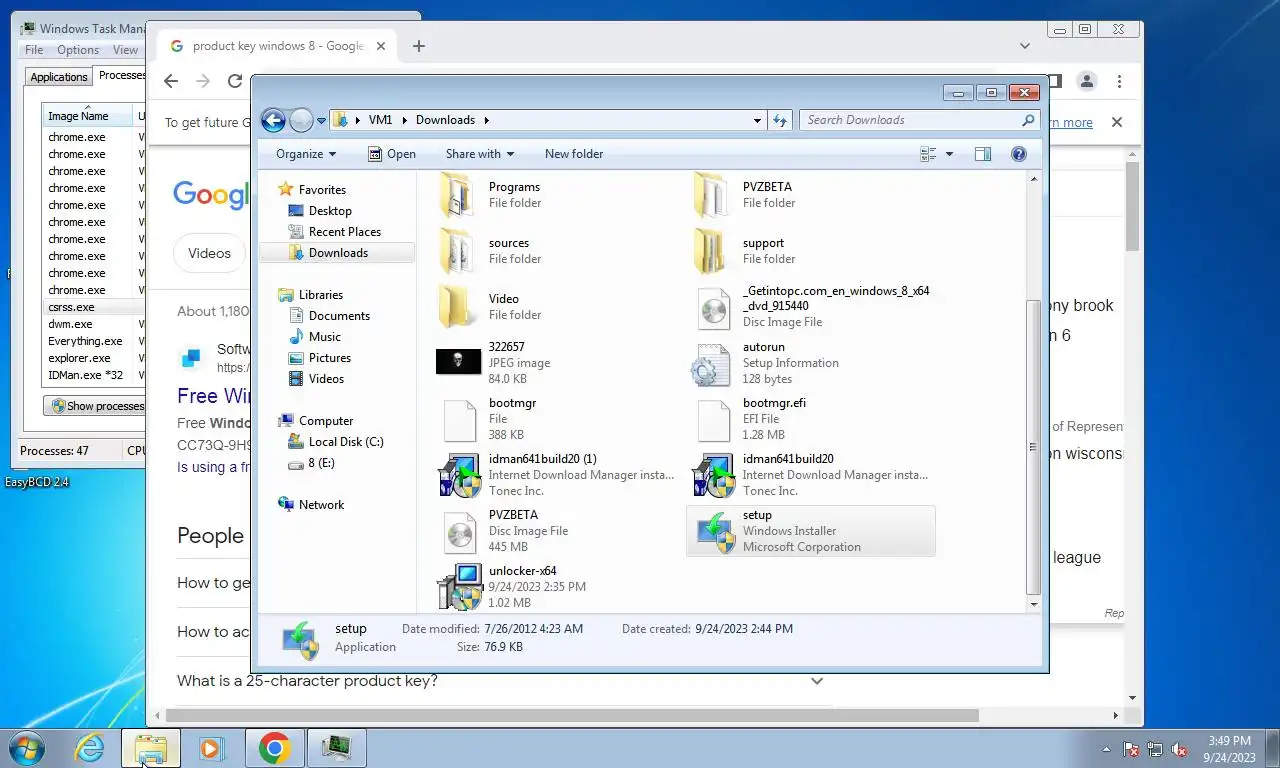Open the view options dropdown arrow
This screenshot has height=768, width=1280.
pos(949,154)
